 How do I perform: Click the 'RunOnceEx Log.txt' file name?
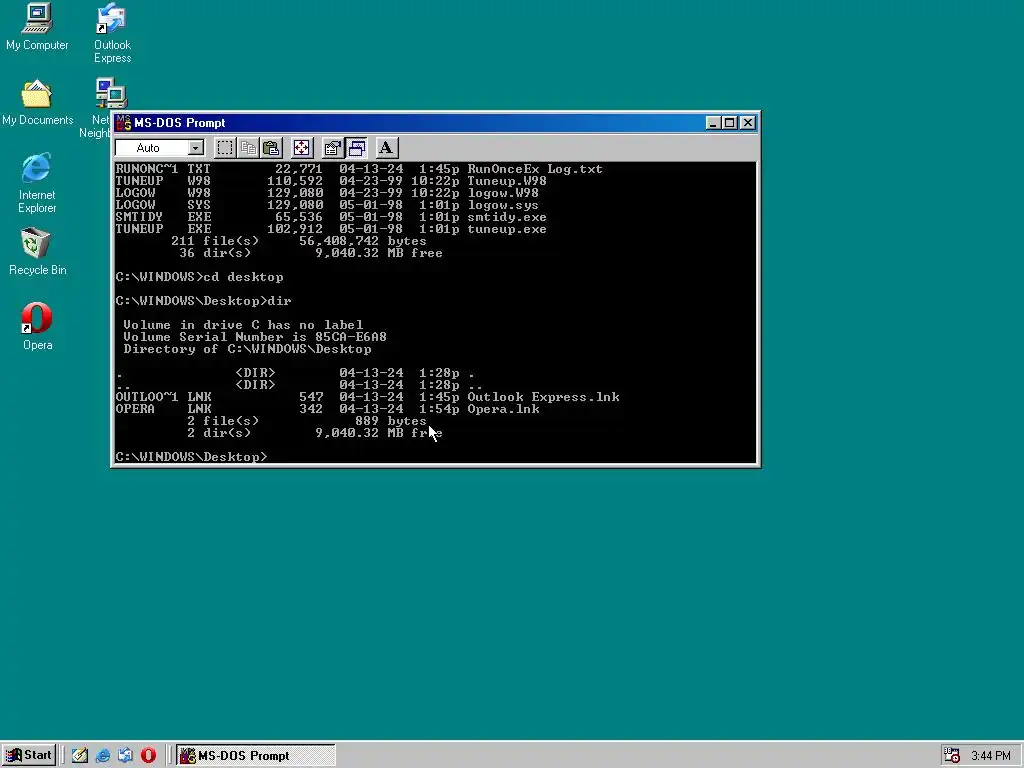pos(535,168)
